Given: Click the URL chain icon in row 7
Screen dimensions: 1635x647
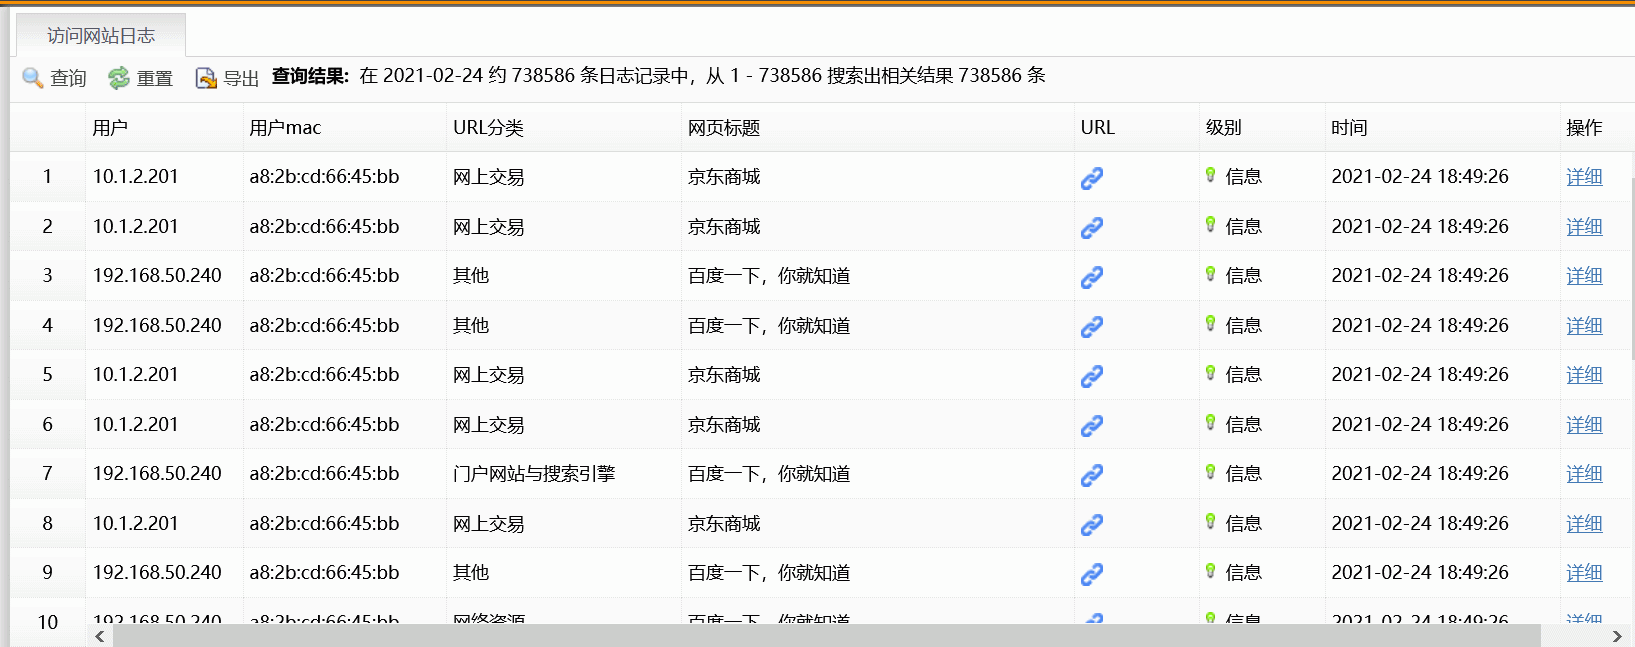Looking at the screenshot, I should tap(1092, 475).
